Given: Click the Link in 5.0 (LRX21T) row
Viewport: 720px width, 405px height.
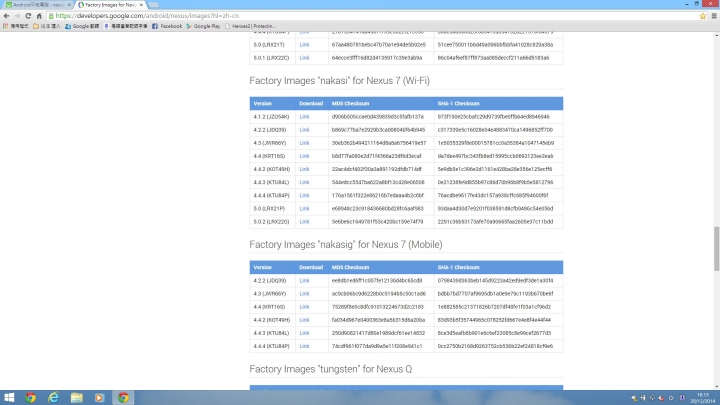Looking at the screenshot, I should [x=304, y=45].
